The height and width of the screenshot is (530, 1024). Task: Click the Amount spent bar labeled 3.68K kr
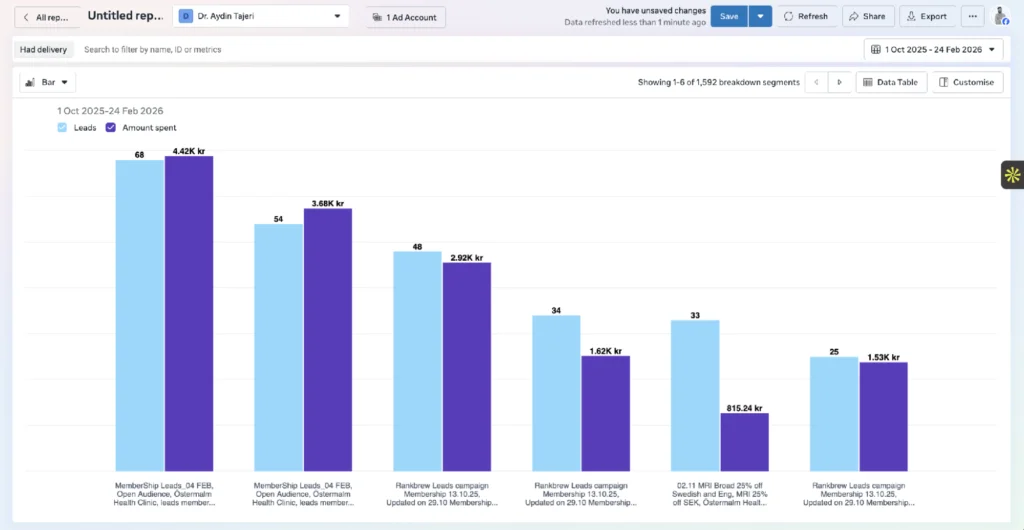click(x=328, y=339)
